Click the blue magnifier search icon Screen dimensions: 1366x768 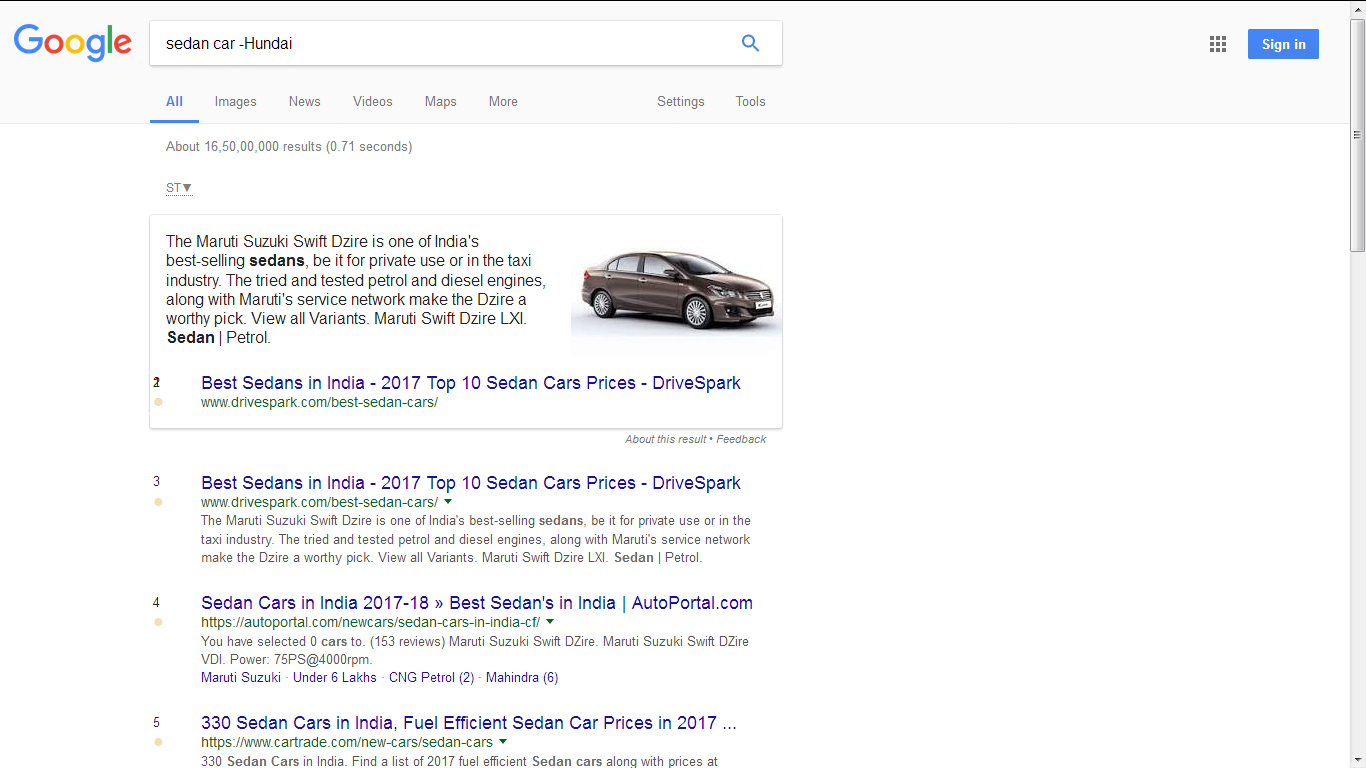pos(750,43)
